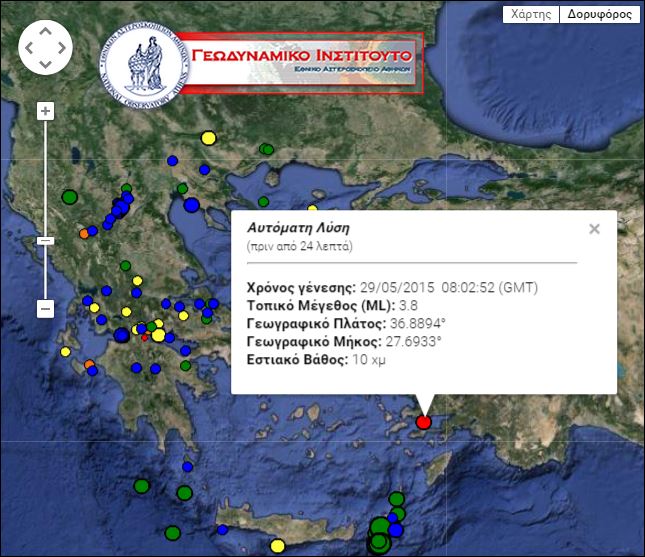Screen dimensions: 645x557
Task: Click the Τοπικό Μέγεθος (ML) 3.8 line
Action: (332, 305)
